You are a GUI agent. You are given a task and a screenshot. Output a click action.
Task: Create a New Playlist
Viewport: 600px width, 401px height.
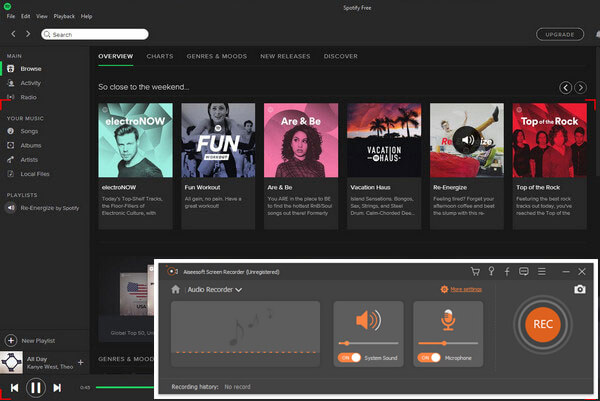(30, 341)
